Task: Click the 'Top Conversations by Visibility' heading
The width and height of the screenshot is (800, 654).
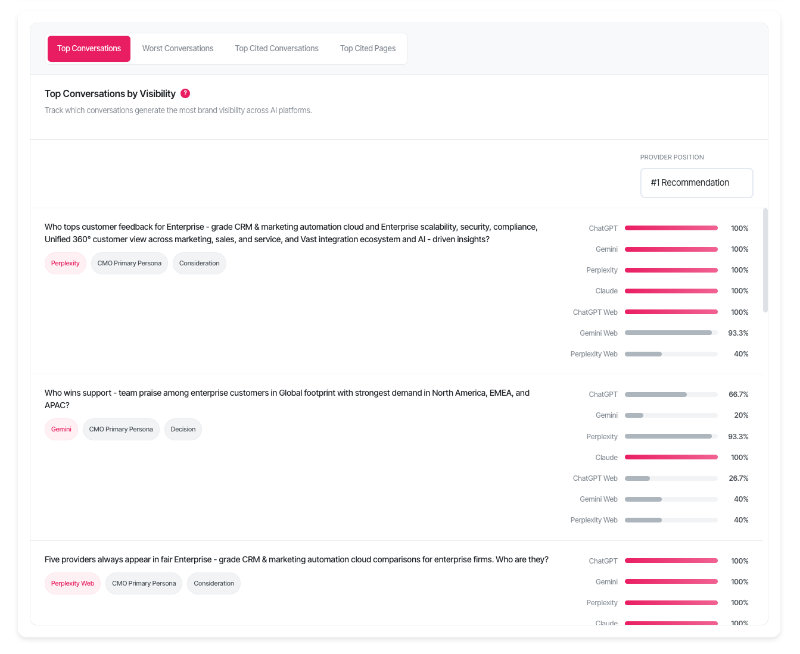Action: pos(110,94)
